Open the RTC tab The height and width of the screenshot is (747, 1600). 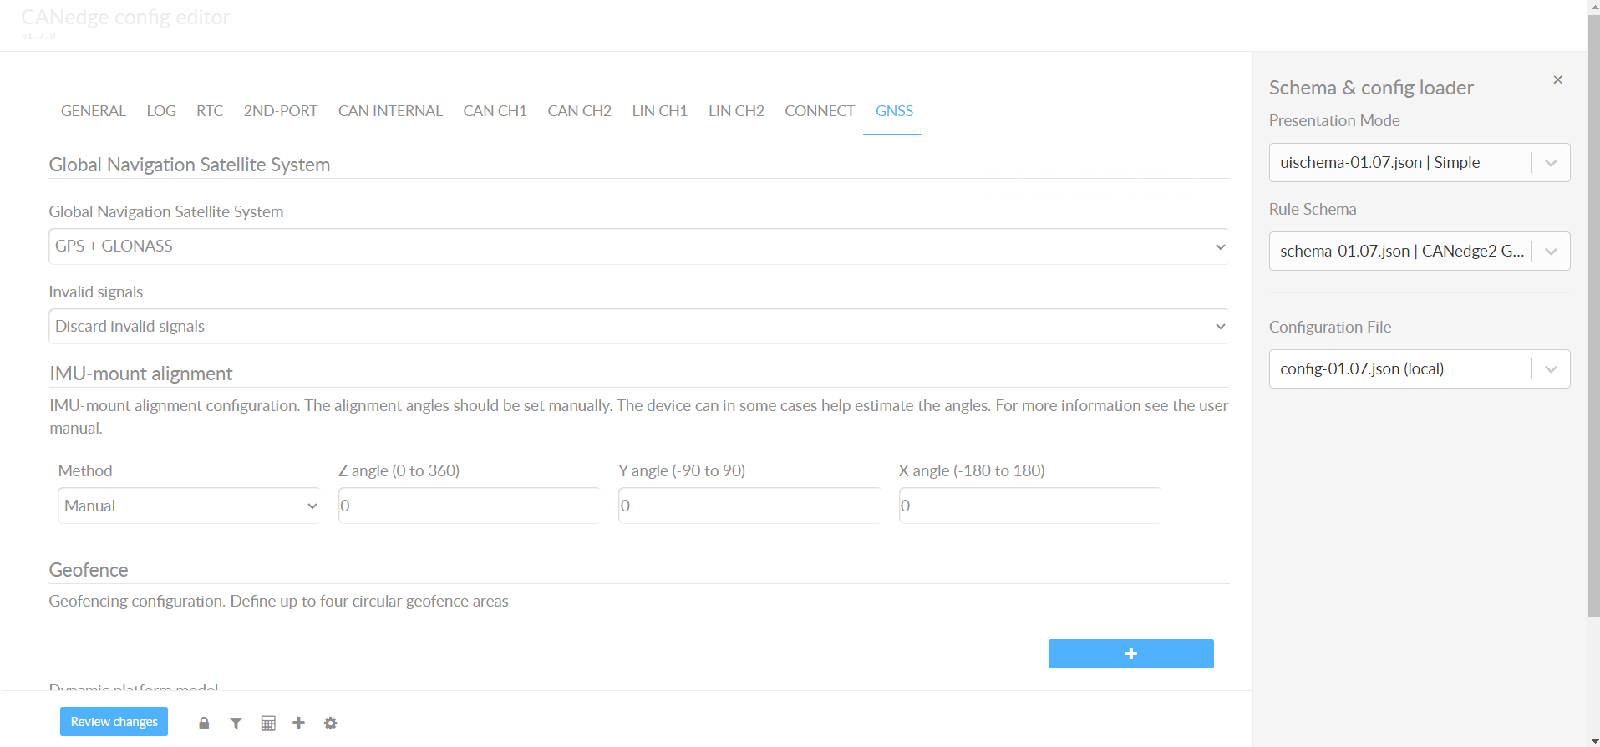pos(210,111)
